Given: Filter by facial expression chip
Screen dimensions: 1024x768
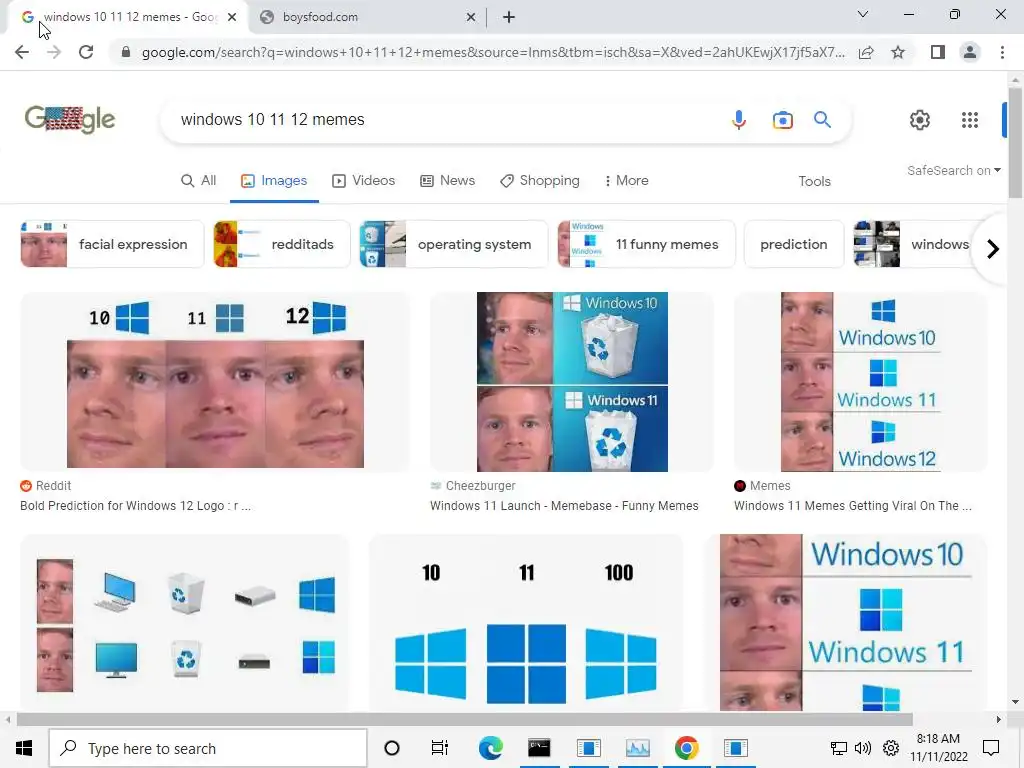Looking at the screenshot, I should (x=112, y=244).
